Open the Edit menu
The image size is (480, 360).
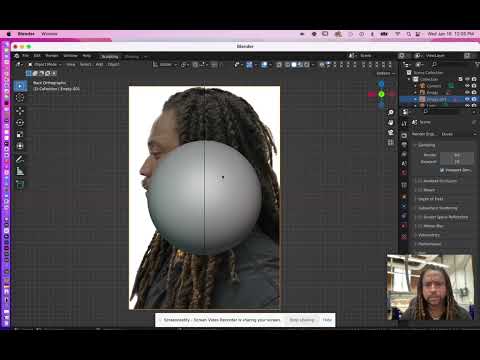(x=37, y=56)
